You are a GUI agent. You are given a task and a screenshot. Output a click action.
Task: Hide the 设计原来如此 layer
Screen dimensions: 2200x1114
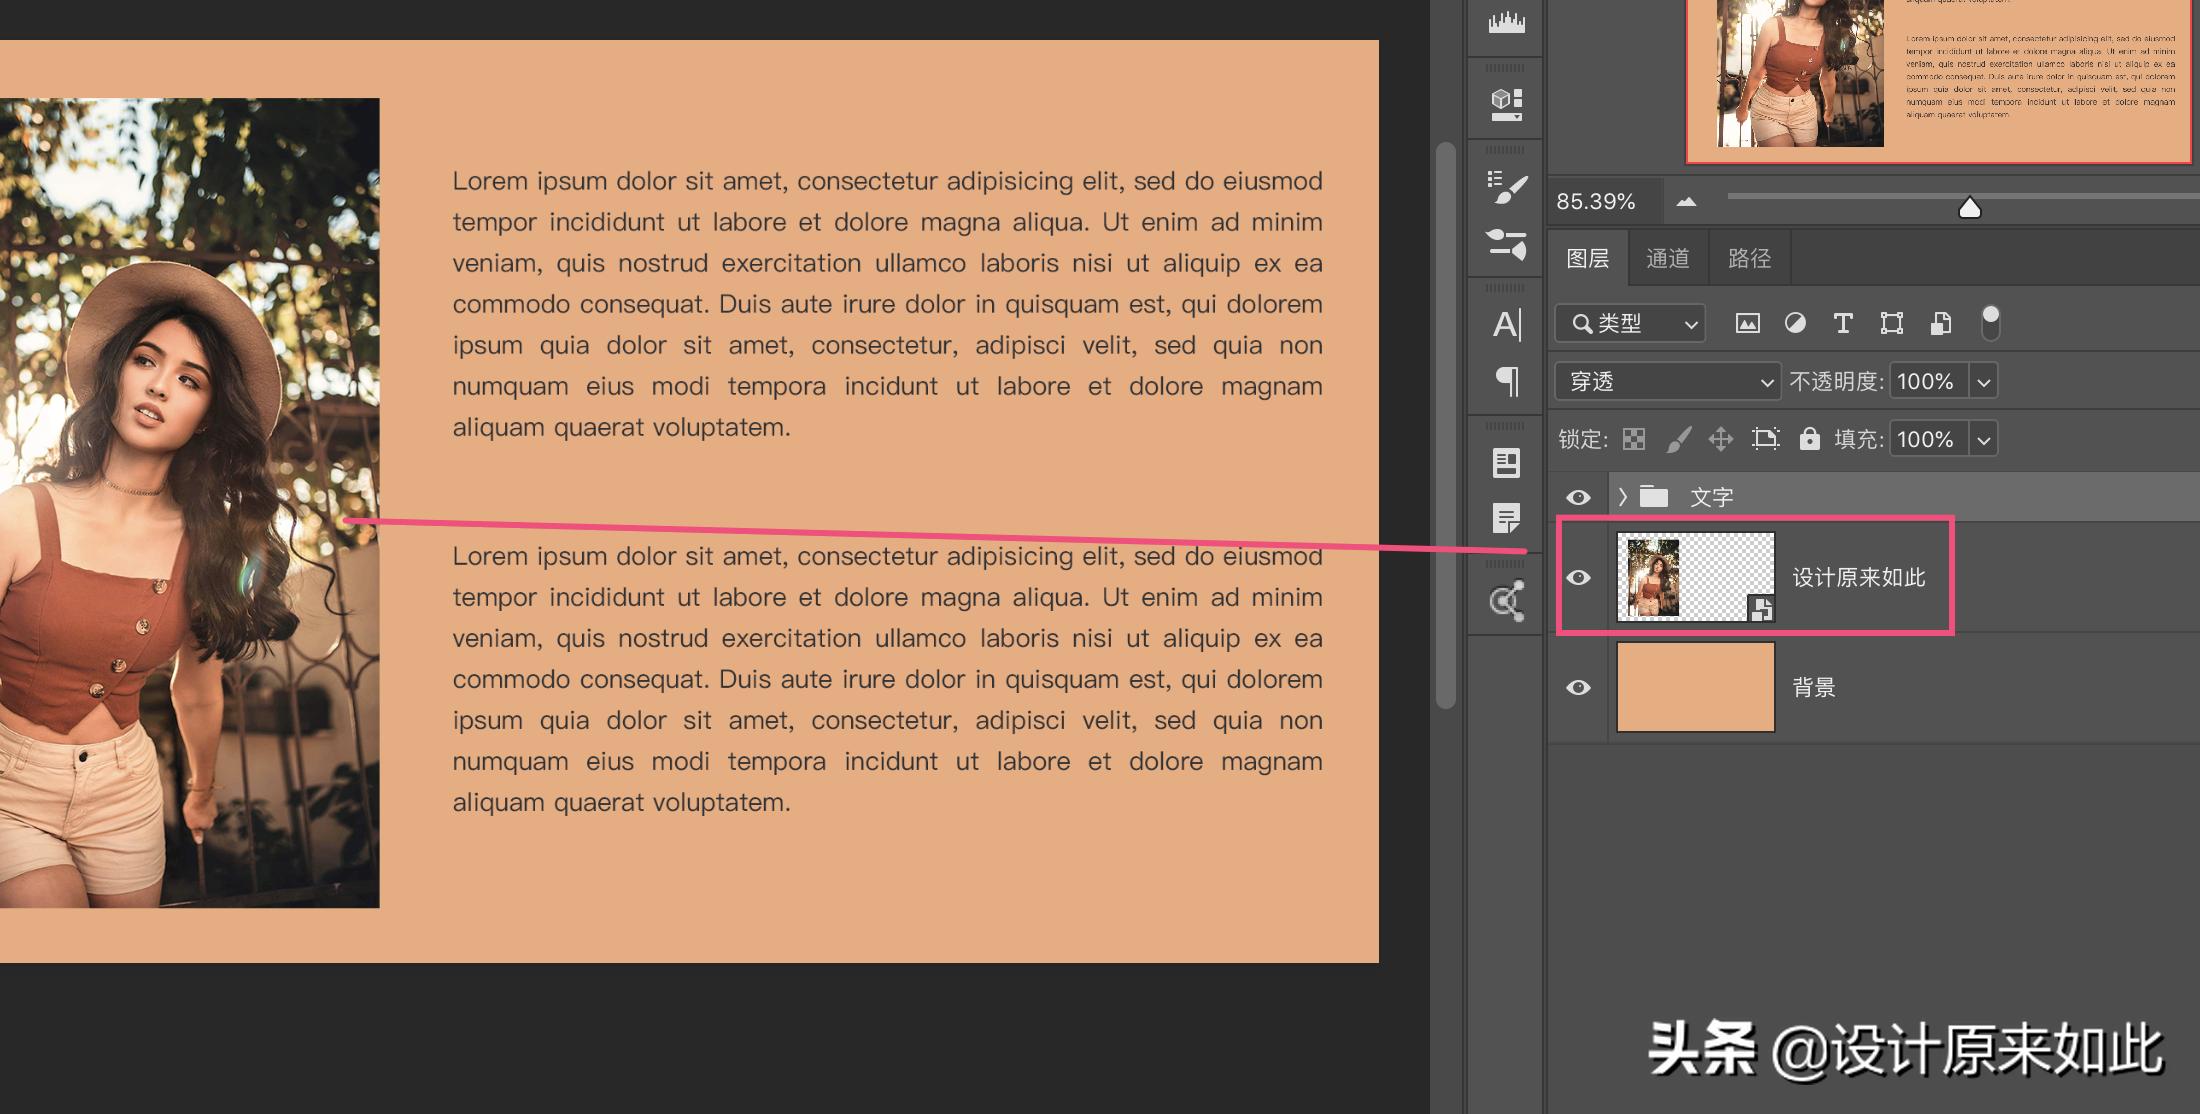[x=1578, y=577]
